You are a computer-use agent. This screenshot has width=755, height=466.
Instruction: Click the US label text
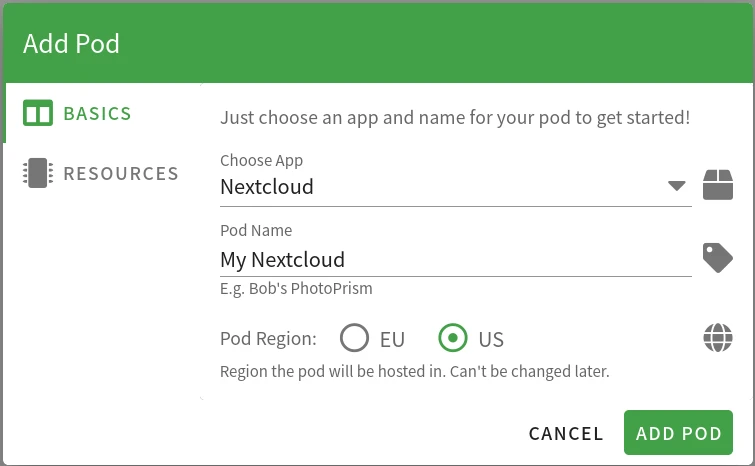click(490, 339)
